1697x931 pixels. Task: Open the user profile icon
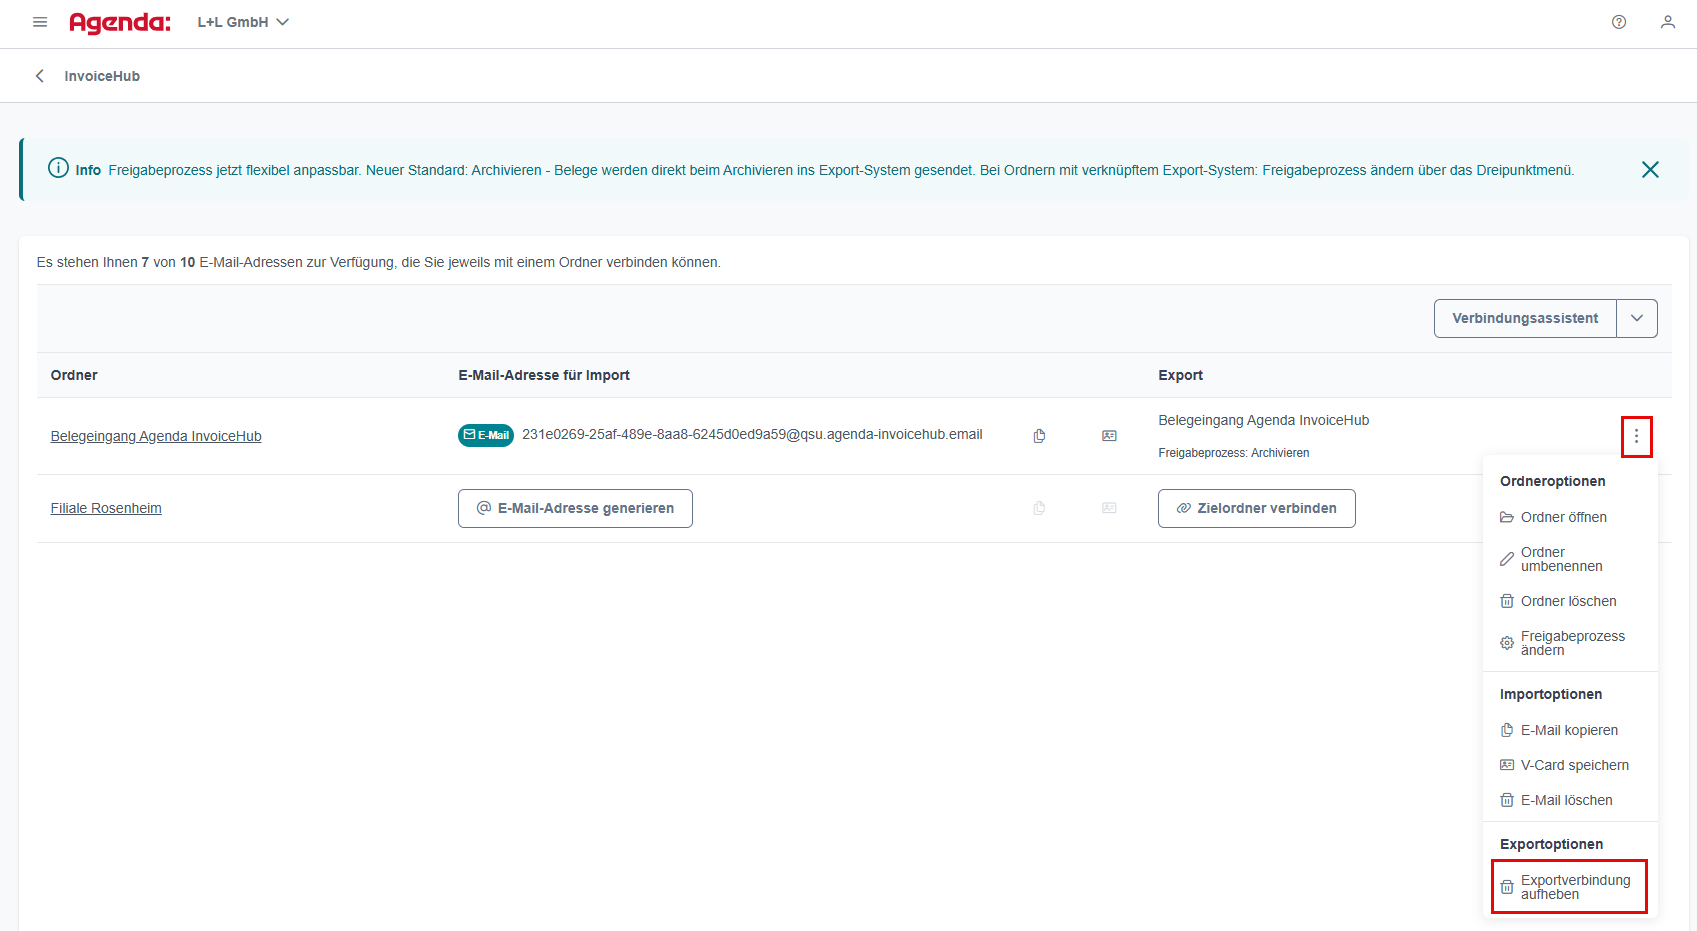pyautogui.click(x=1667, y=22)
